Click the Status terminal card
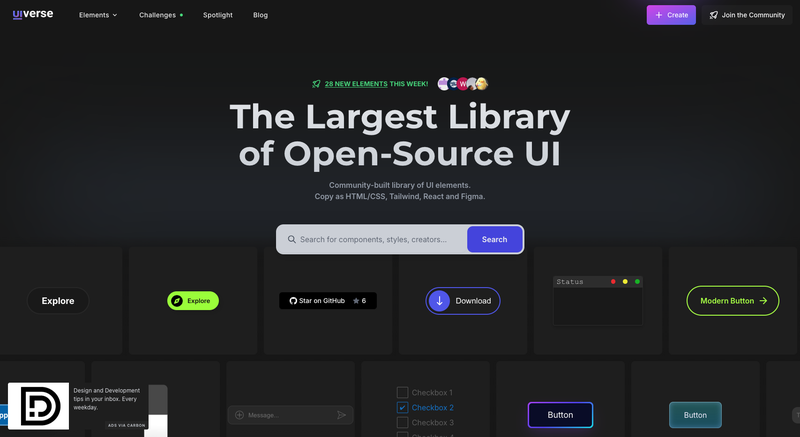800x437 pixels. coord(598,301)
